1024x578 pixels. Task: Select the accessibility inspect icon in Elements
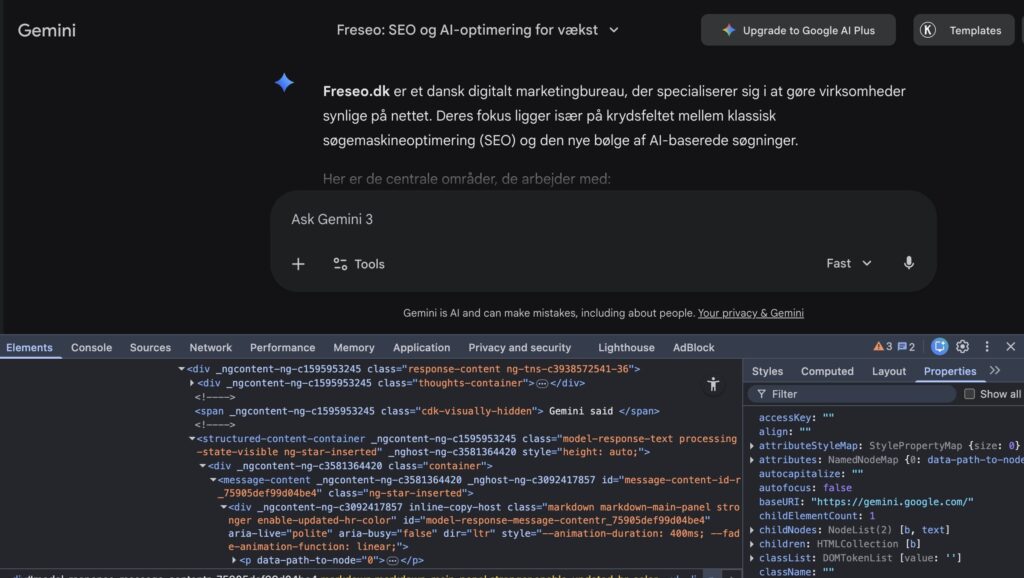tap(715, 383)
